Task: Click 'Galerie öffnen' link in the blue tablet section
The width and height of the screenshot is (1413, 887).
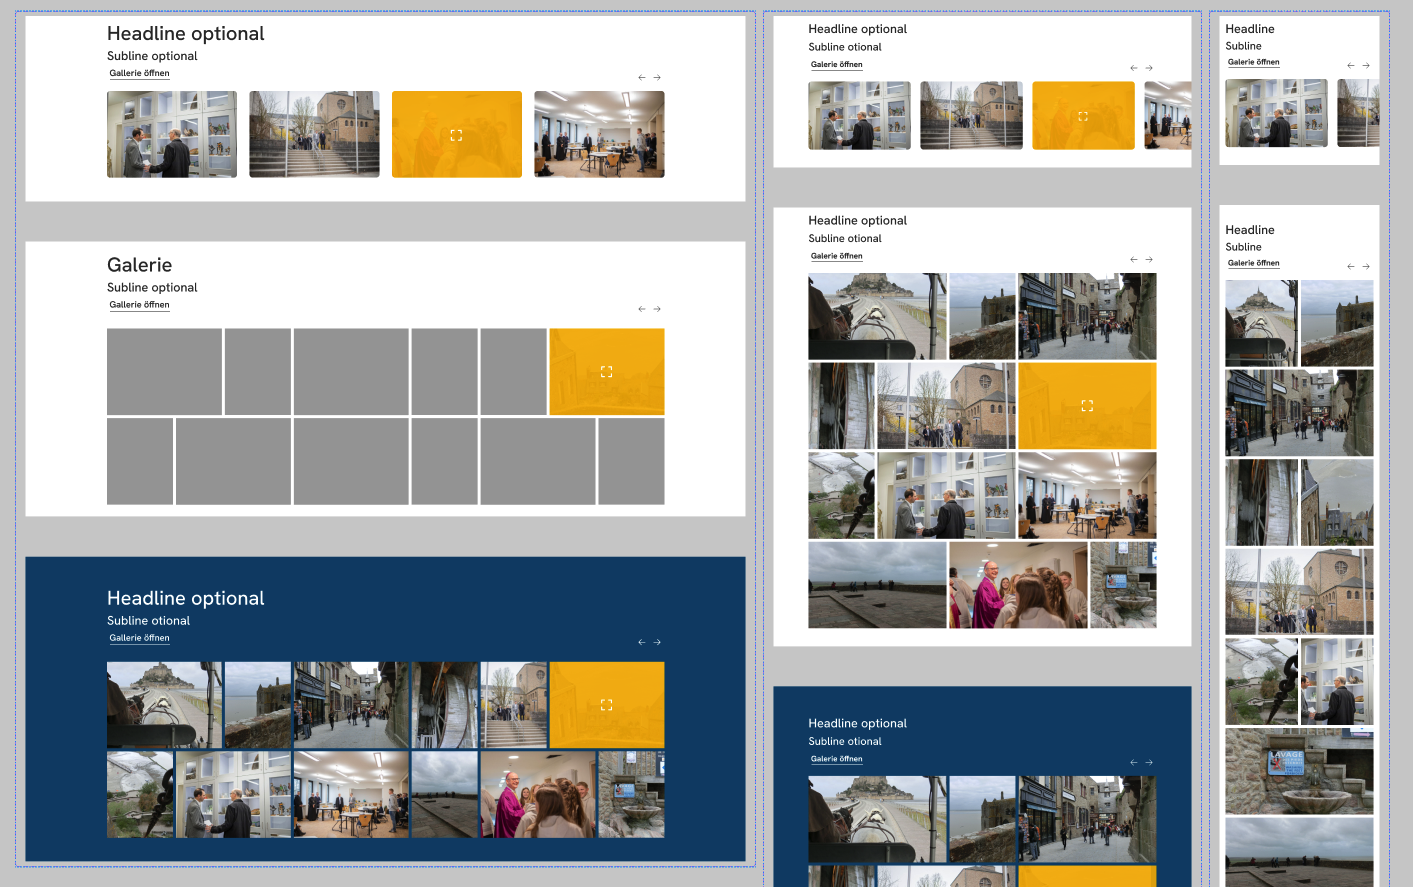Action: coord(836,759)
